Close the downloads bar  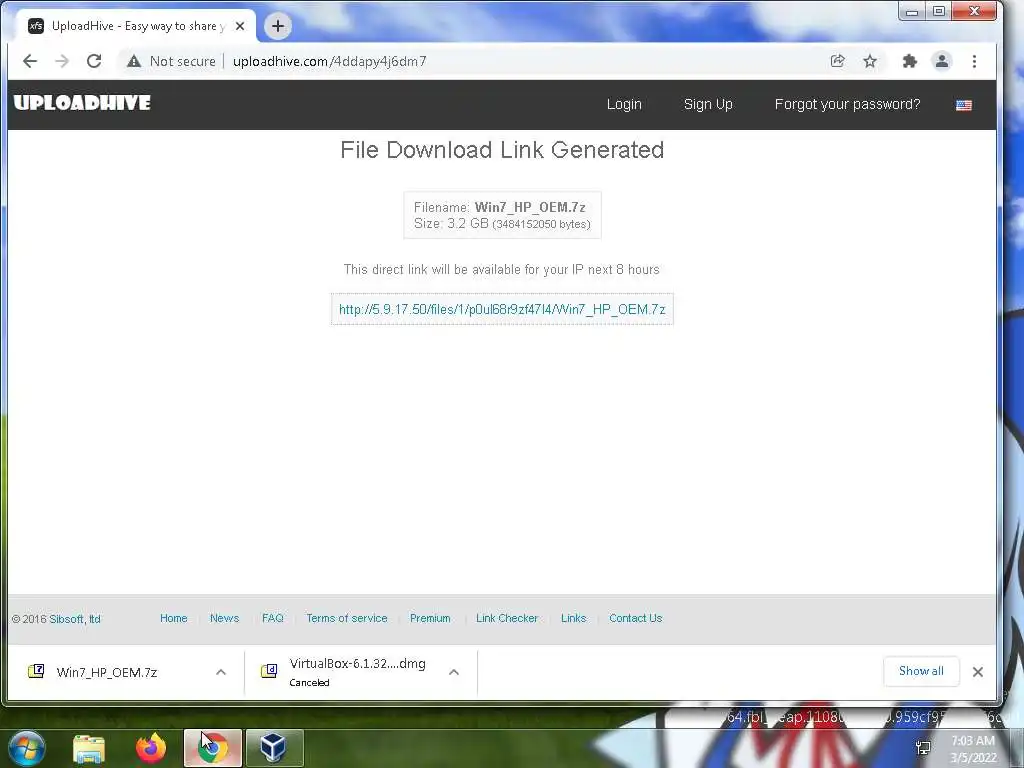[x=978, y=672]
